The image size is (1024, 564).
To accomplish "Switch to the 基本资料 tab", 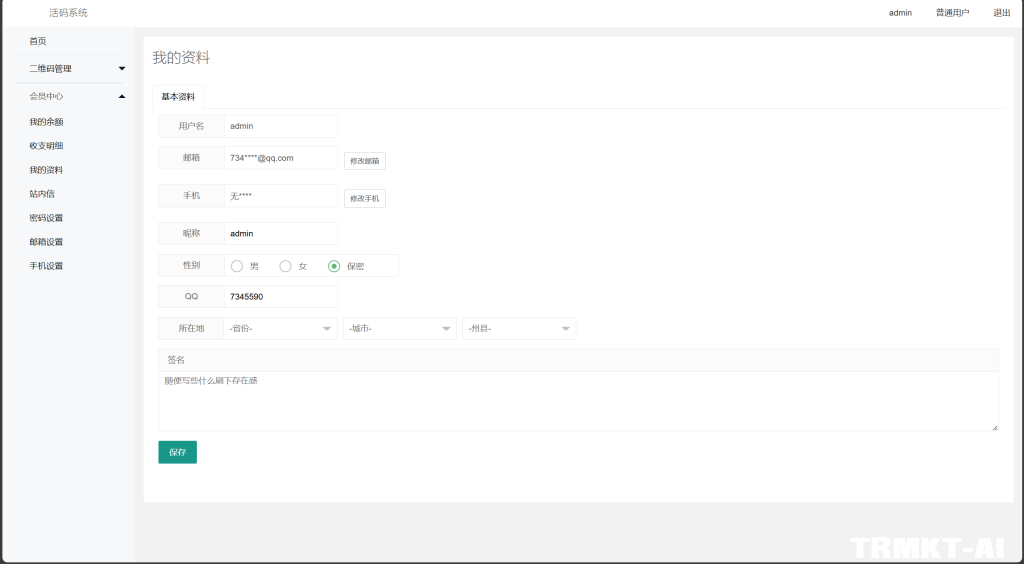I will (178, 97).
